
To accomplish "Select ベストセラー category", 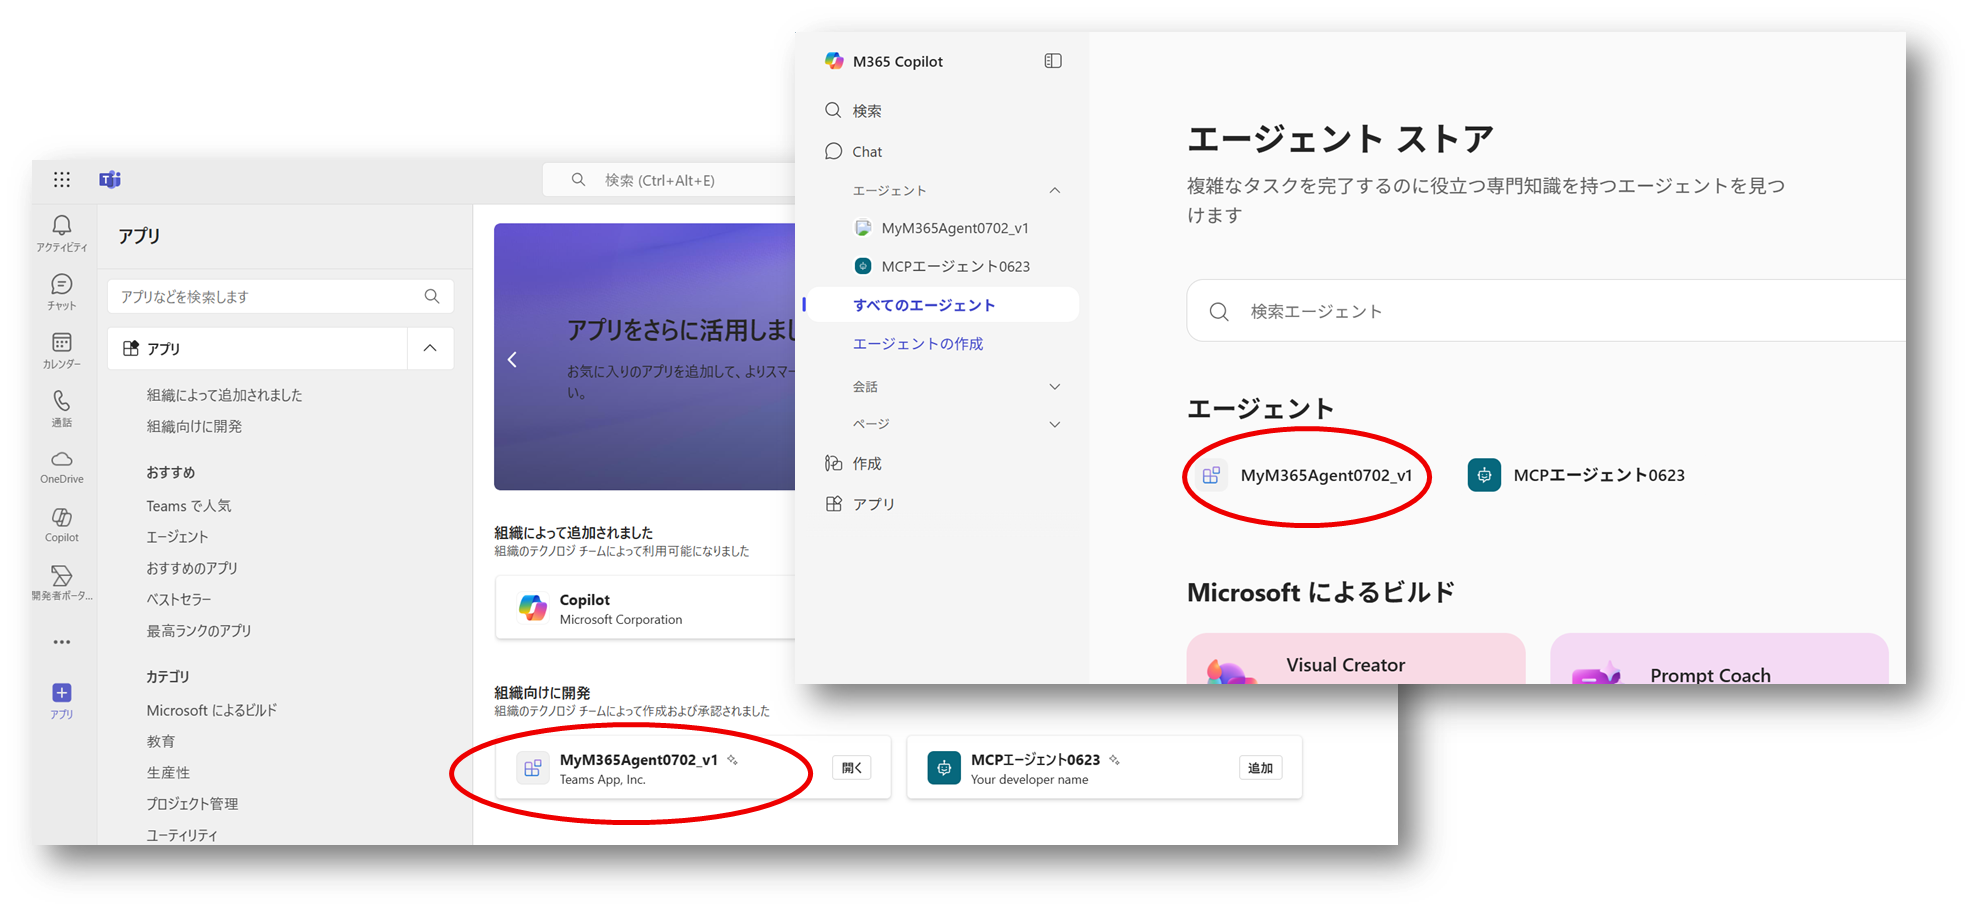I will tap(179, 599).
